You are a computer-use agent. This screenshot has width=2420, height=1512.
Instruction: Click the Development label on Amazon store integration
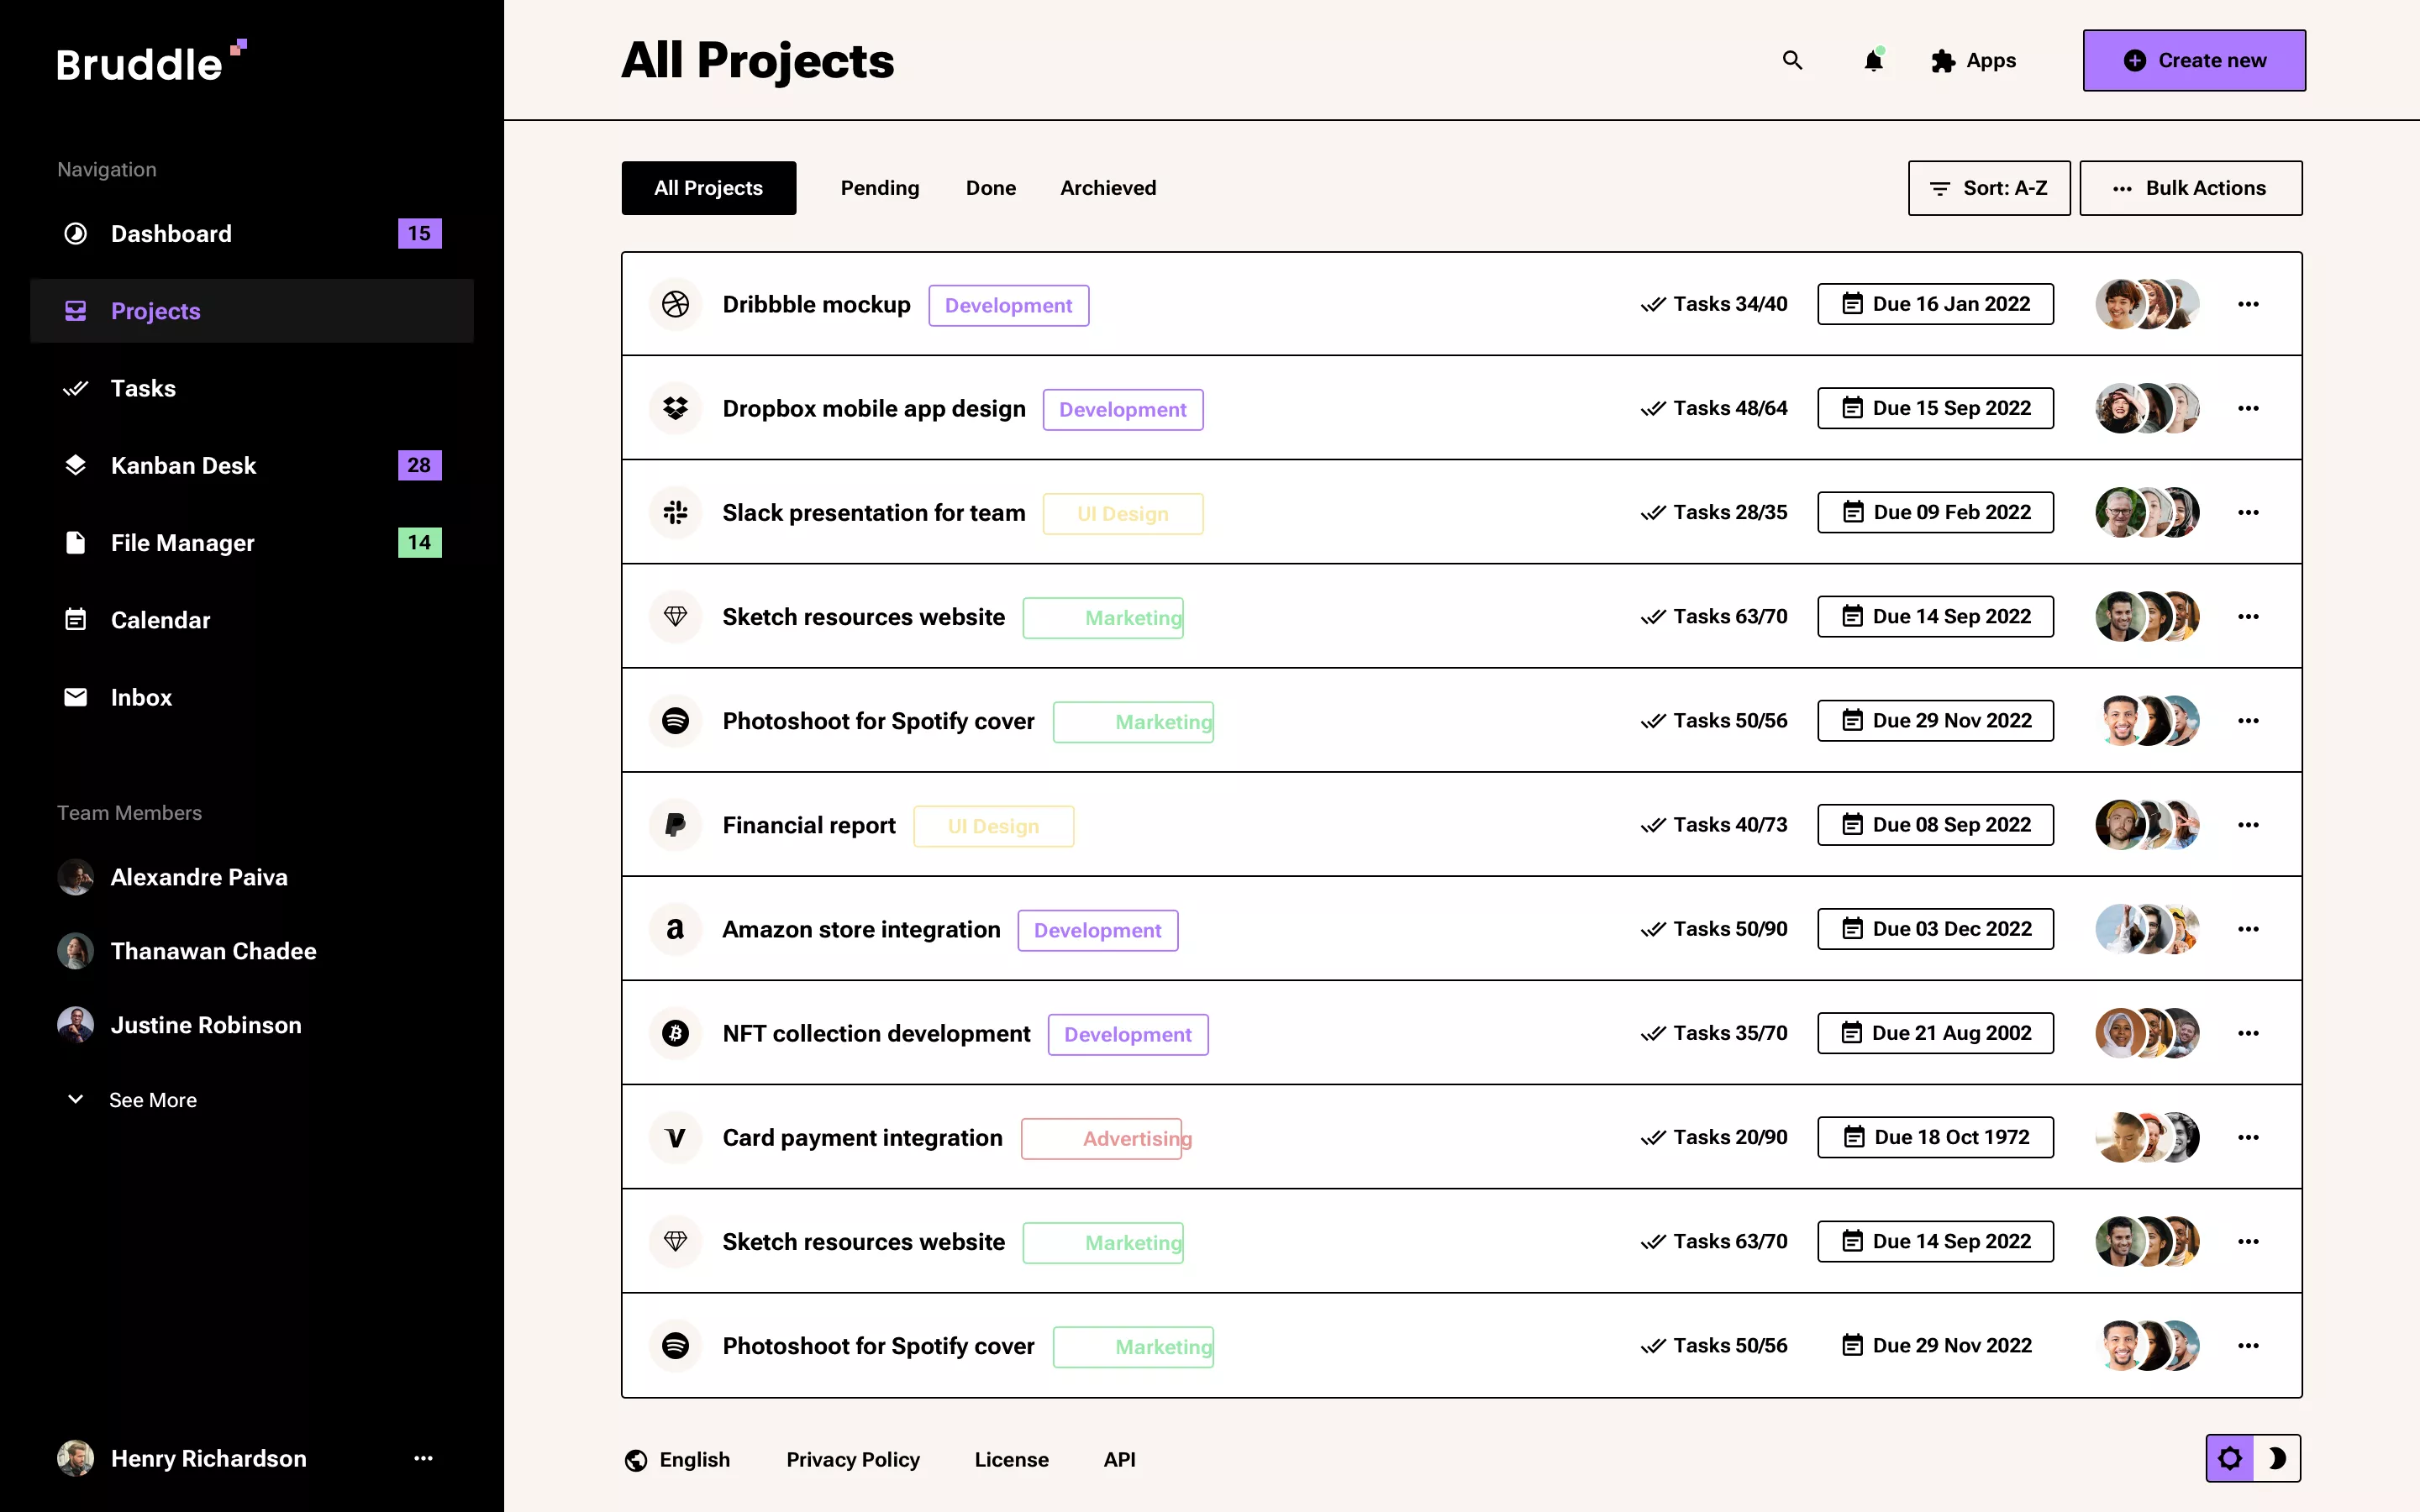point(1097,929)
